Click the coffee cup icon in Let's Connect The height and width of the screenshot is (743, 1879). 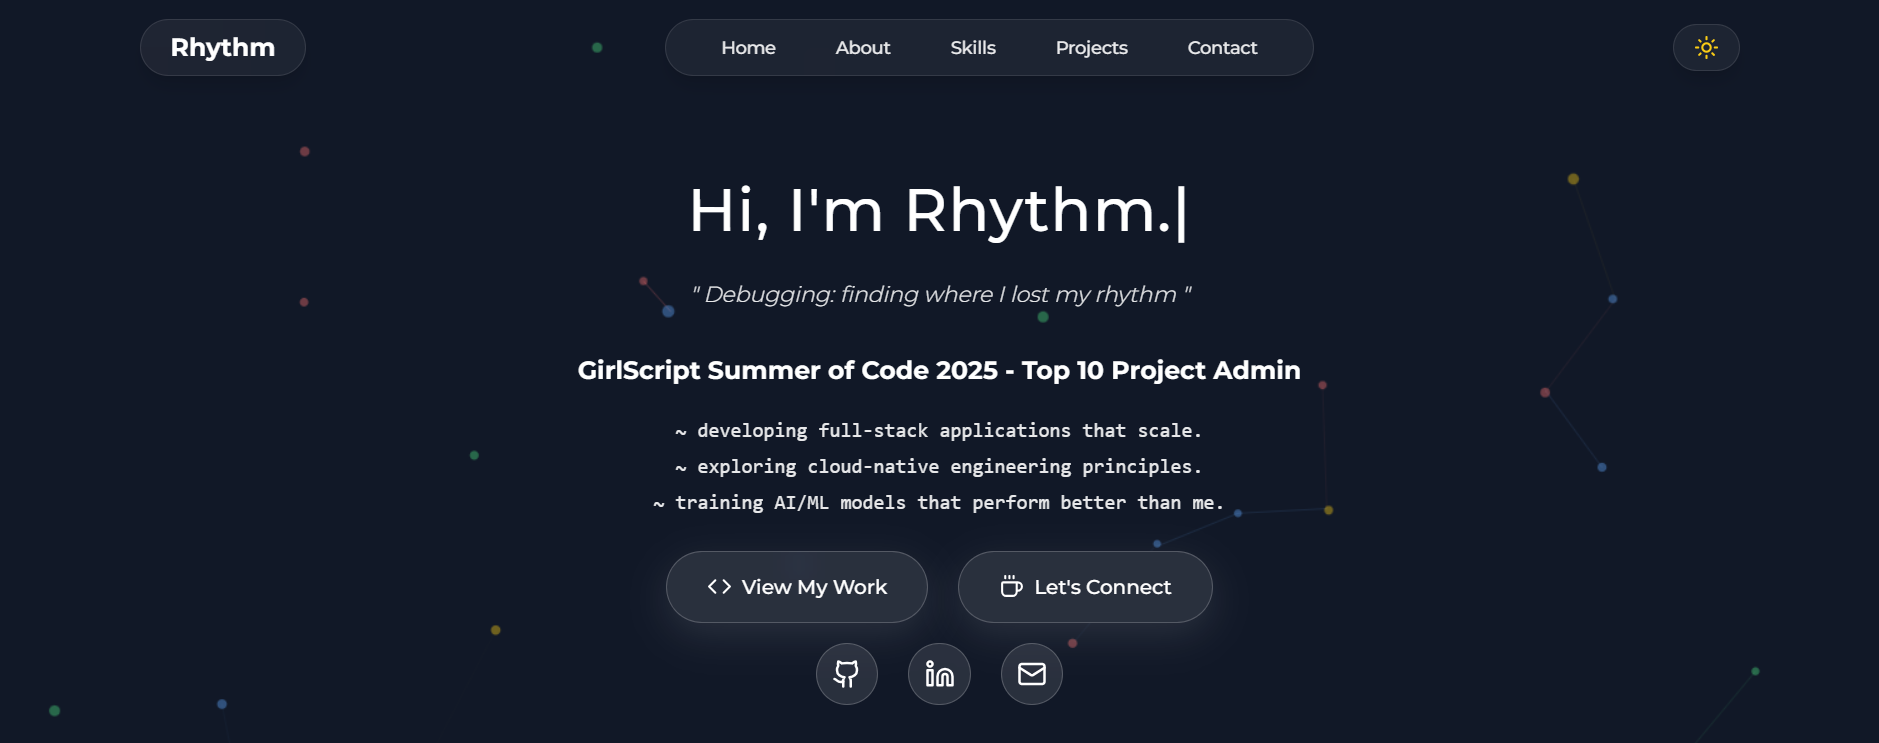1010,587
